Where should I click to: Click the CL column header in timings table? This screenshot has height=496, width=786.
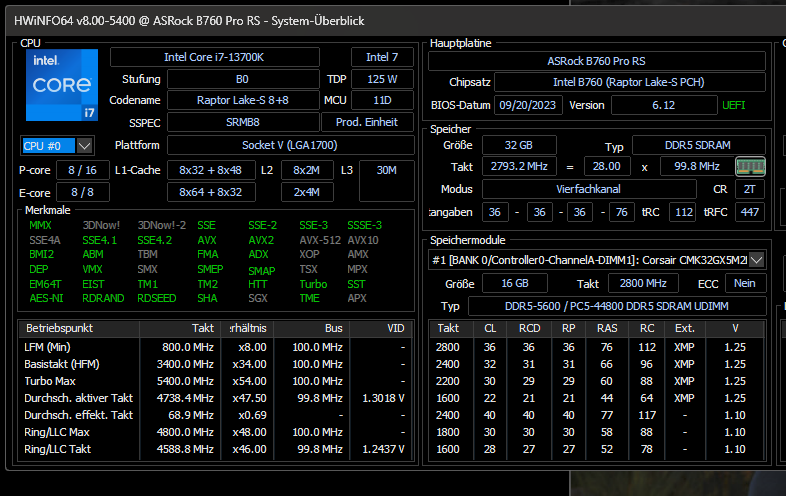coord(490,328)
